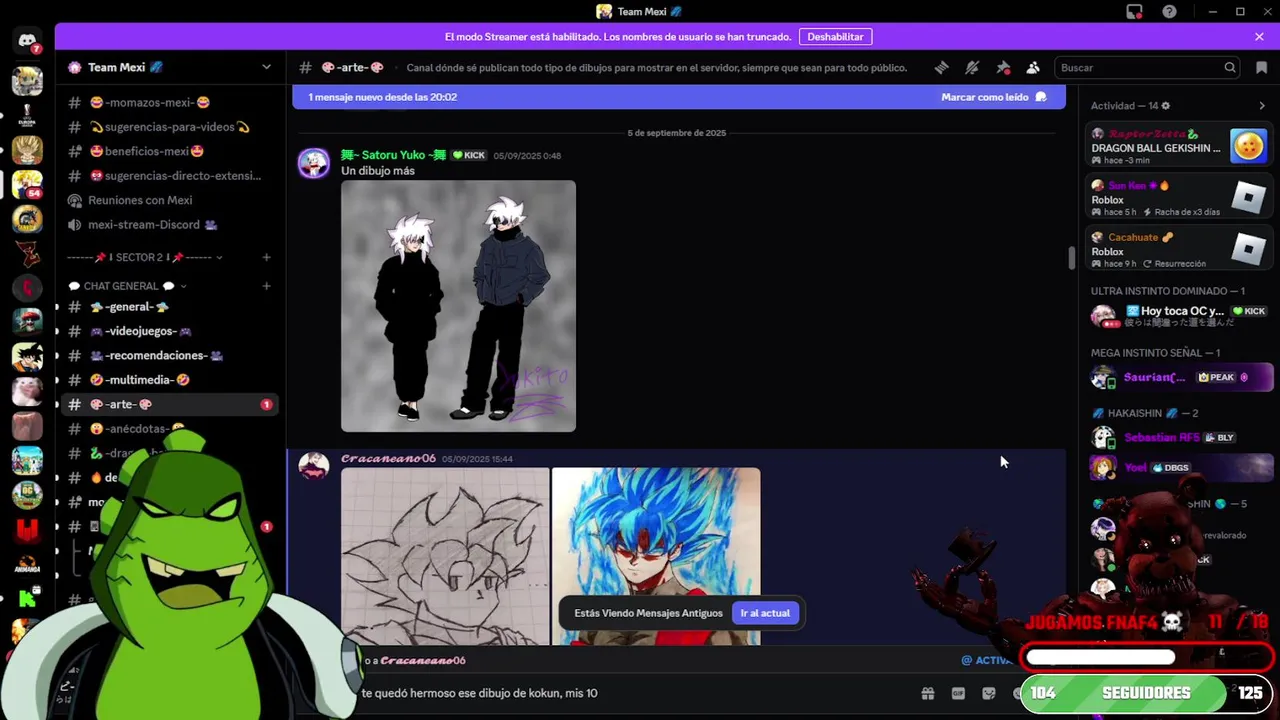Dismiss the streamer mode banner
The image size is (1280, 720).
[1259, 36]
